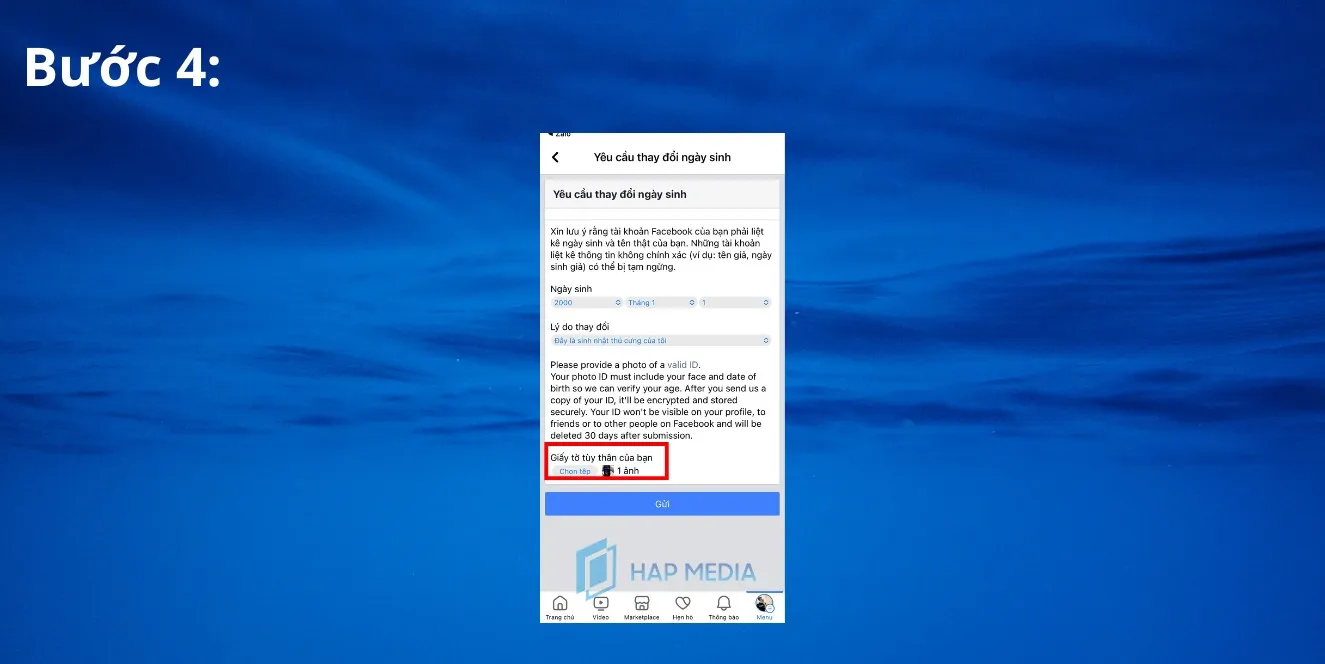Tap the back arrow in the header
Image resolution: width=1325 pixels, height=664 pixels.
point(556,157)
